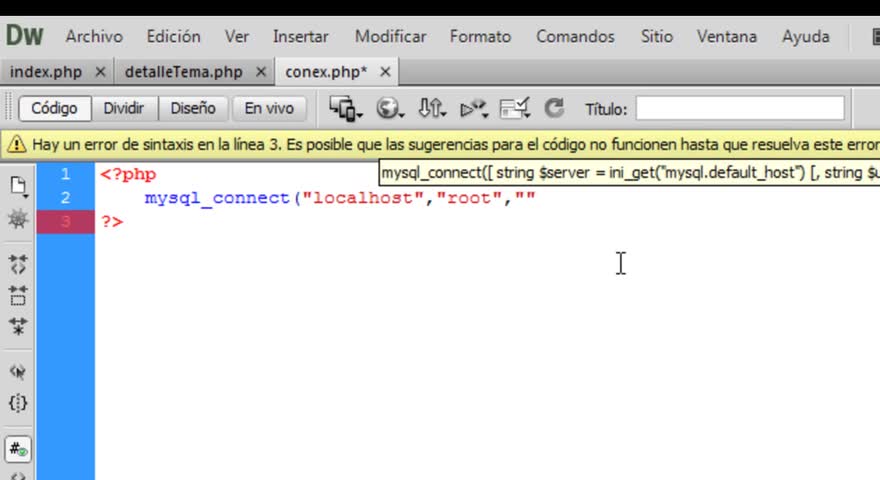Open the multiscreen preview dropdown
The image size is (880, 480).
[346, 108]
